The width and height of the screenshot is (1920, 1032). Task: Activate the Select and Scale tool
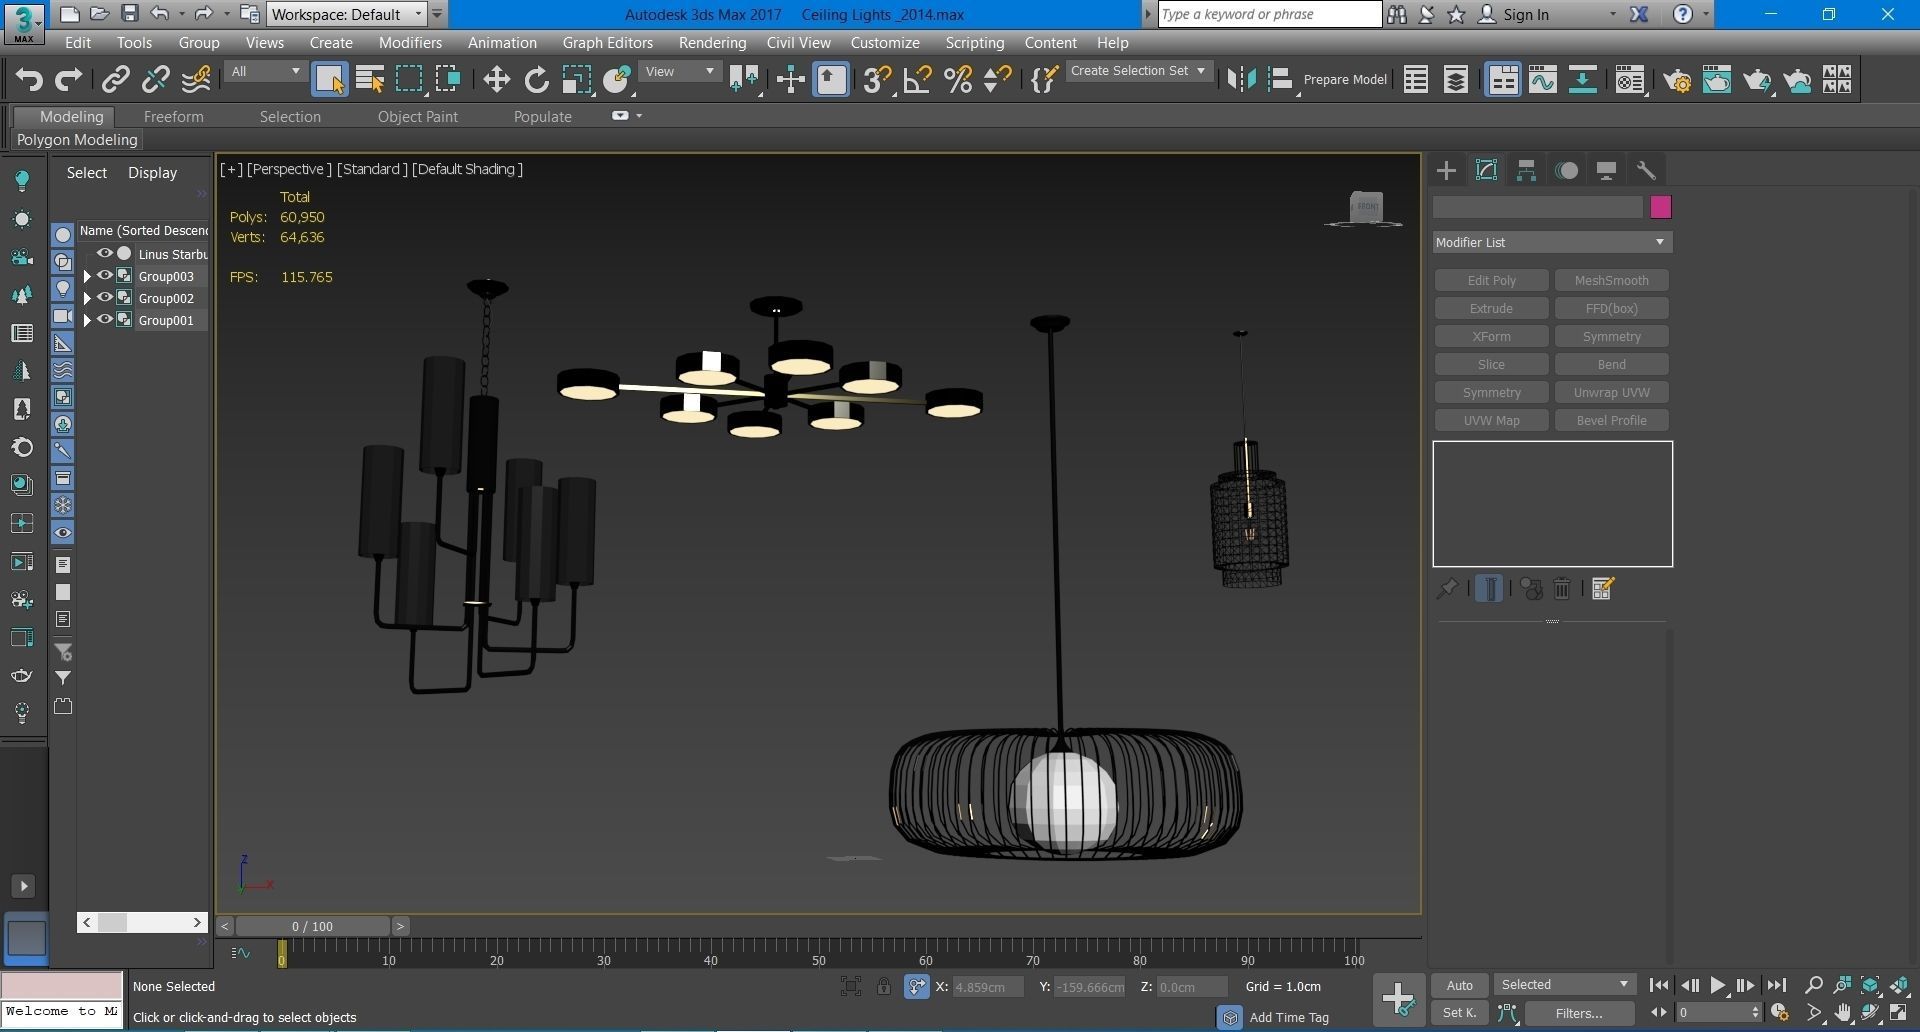point(577,80)
